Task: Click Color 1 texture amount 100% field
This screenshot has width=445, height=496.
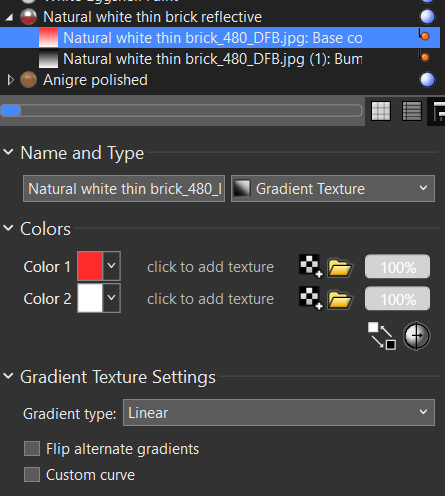Action: [397, 267]
